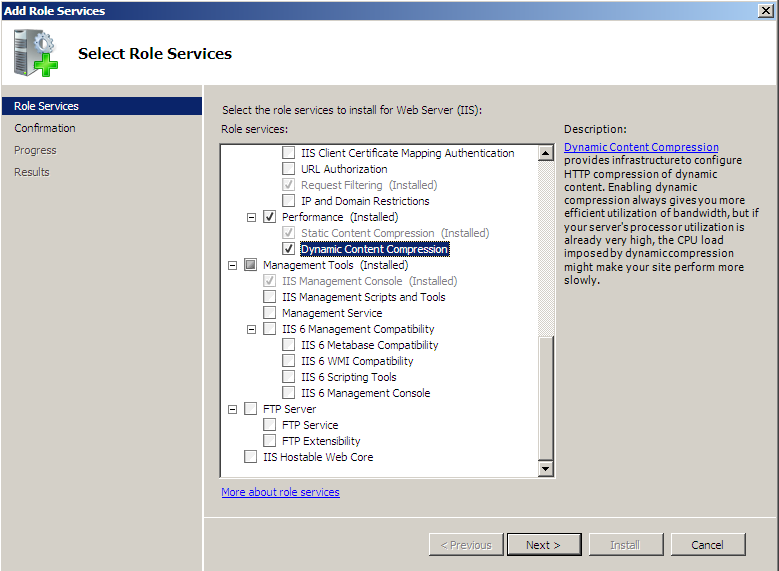Image resolution: width=779 pixels, height=571 pixels.
Task: Collapse the Management Tools tree node
Action: tap(233, 265)
